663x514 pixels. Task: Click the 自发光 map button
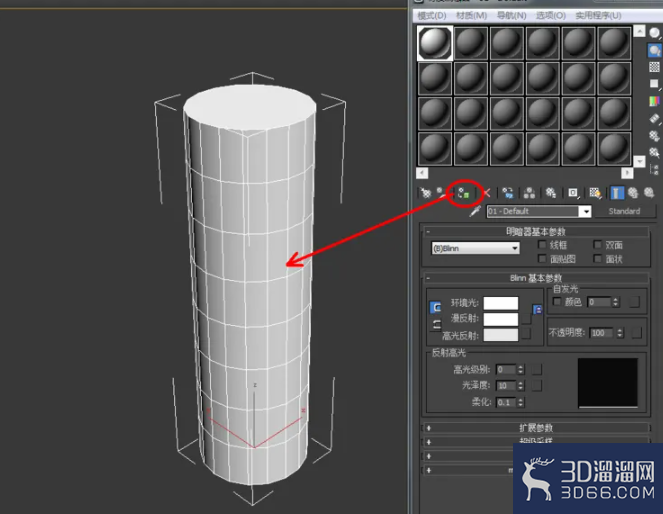pos(634,302)
